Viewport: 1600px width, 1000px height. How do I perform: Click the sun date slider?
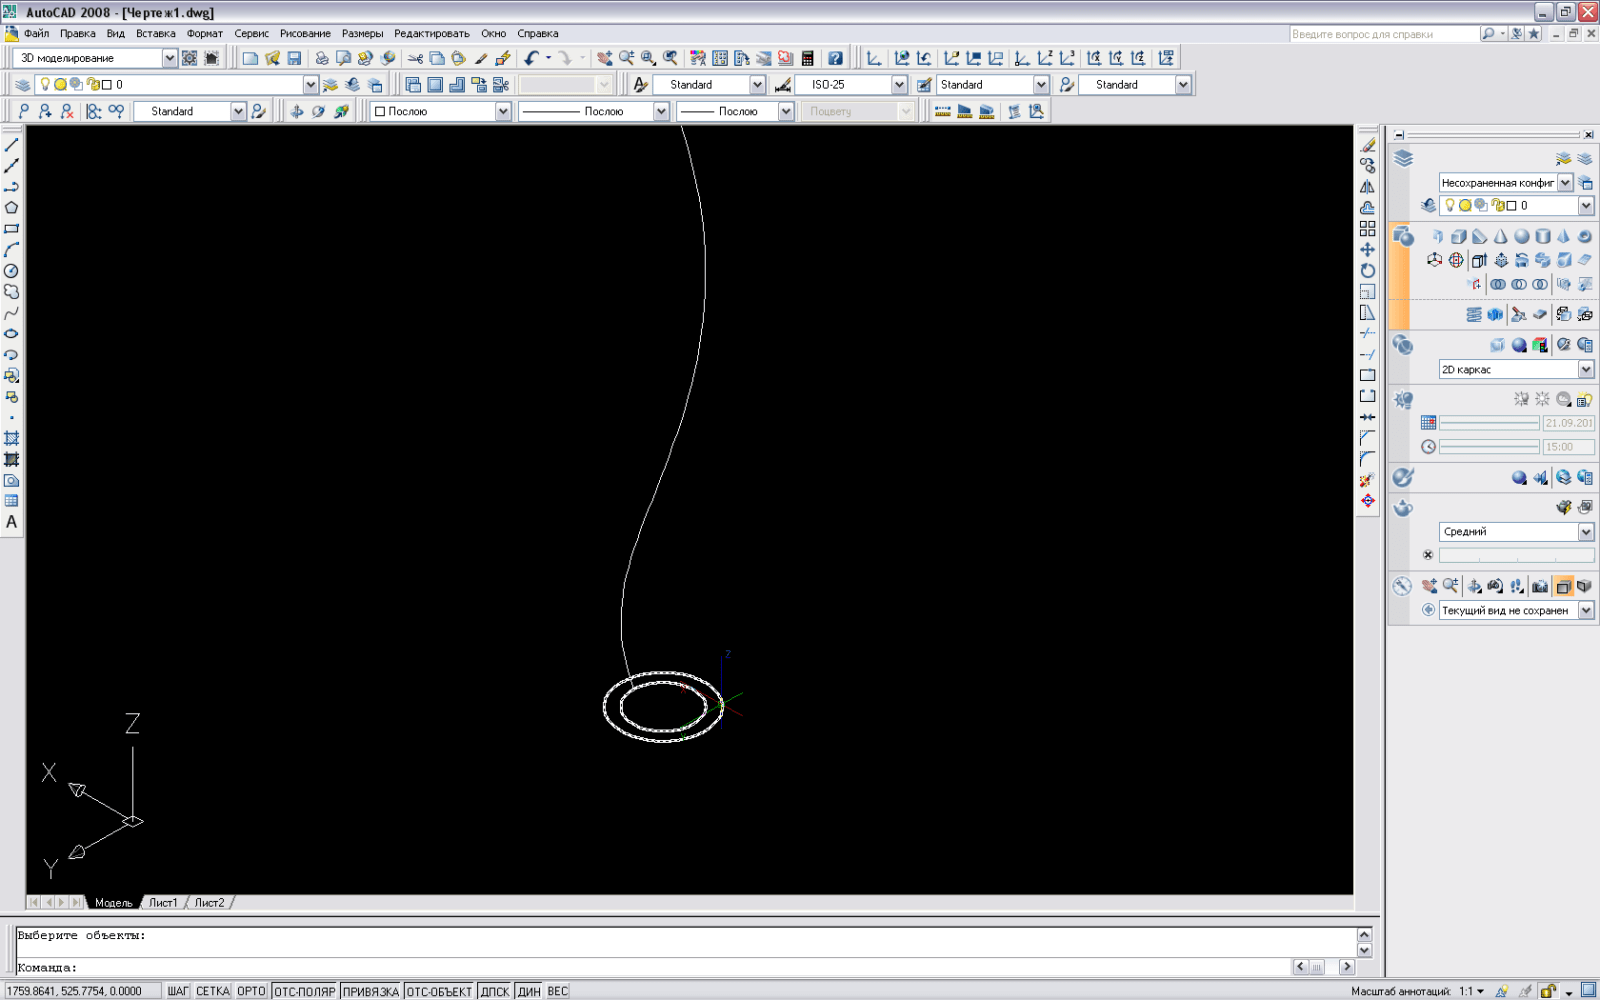pos(1489,423)
